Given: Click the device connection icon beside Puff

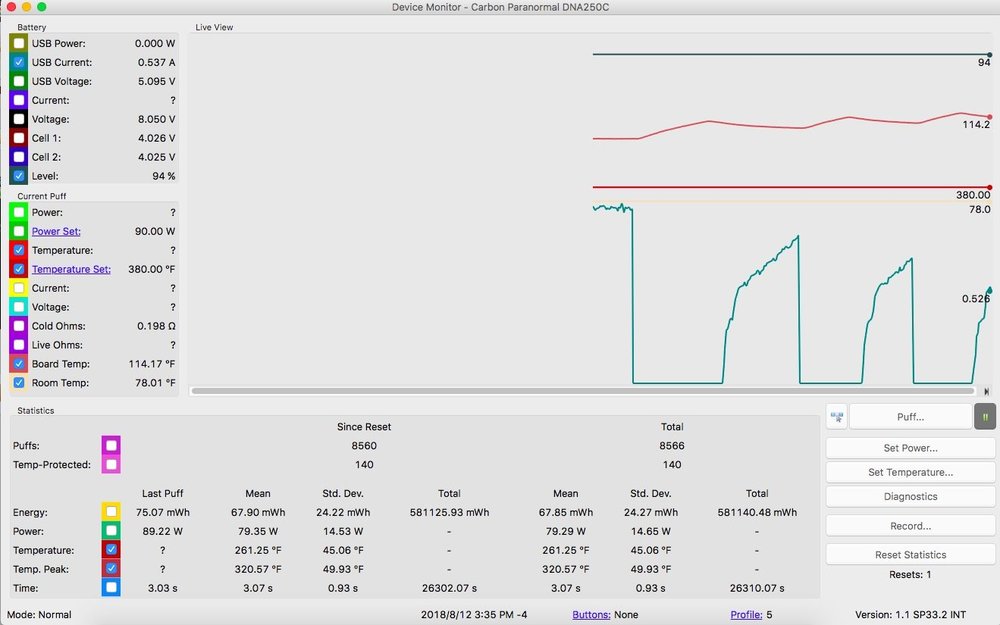Looking at the screenshot, I should (x=836, y=416).
